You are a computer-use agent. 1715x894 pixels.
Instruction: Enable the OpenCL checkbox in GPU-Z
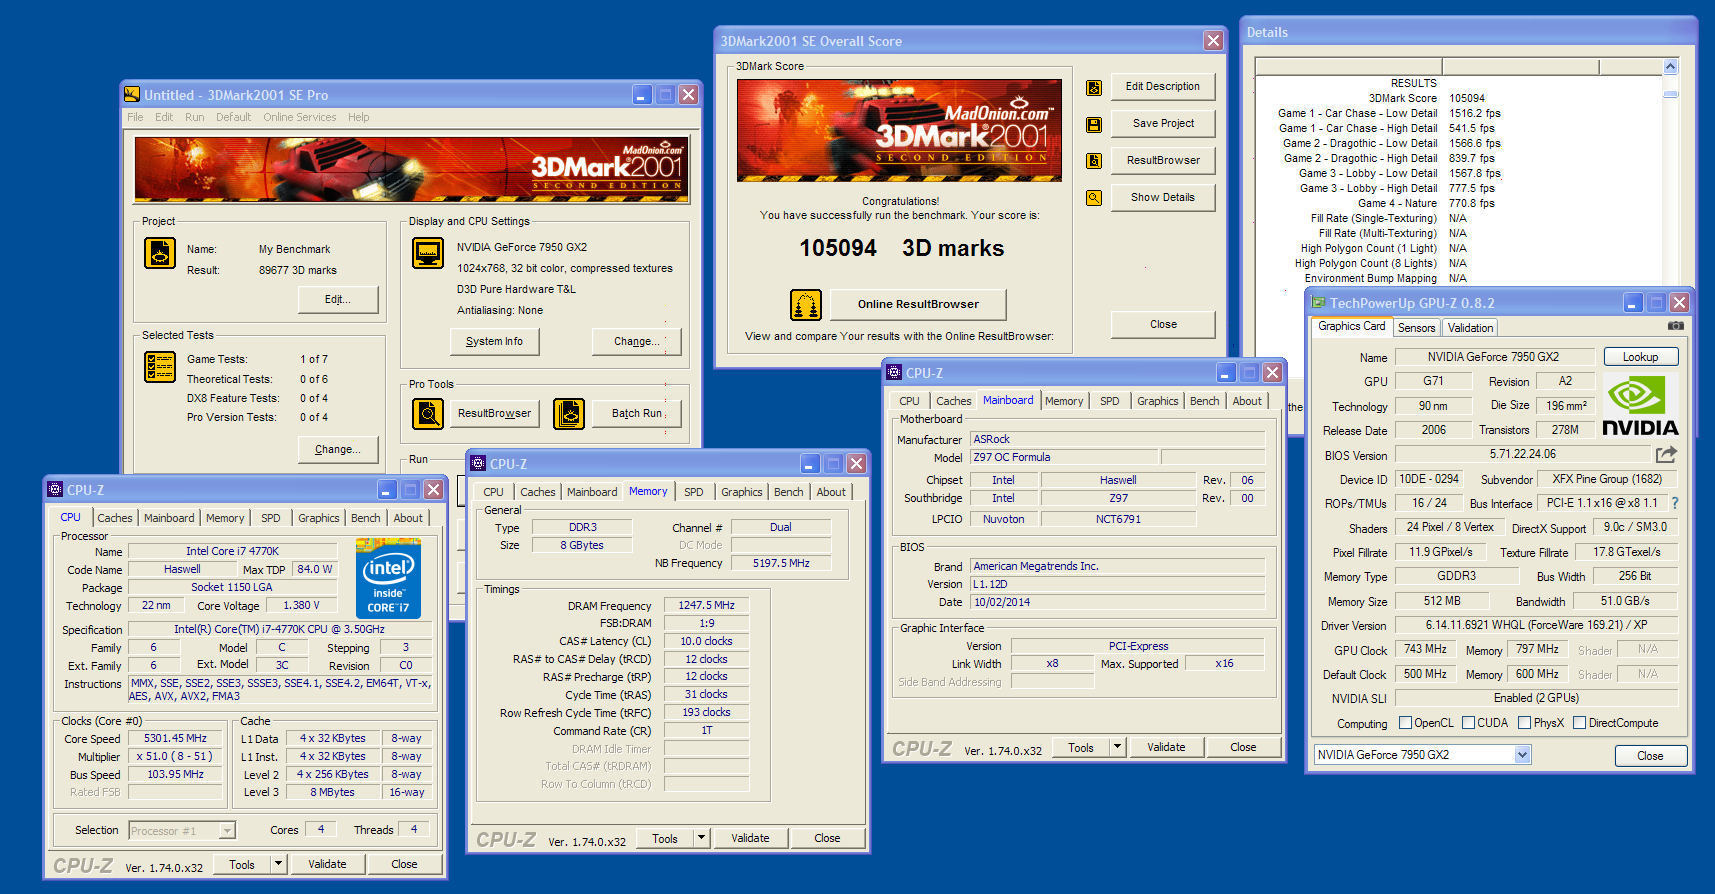pos(1405,723)
